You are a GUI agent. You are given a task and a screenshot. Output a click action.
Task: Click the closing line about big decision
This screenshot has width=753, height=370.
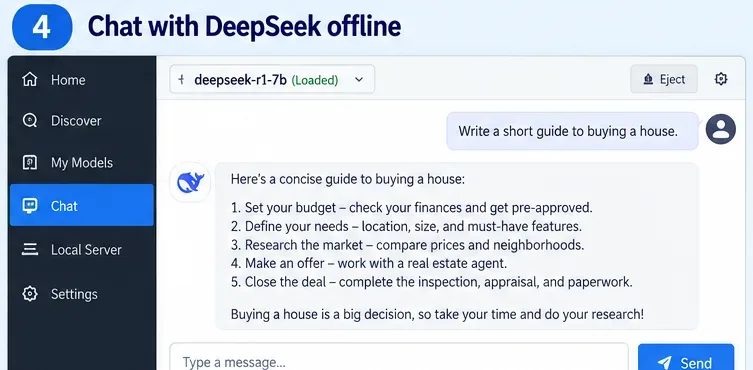pyautogui.click(x=437, y=315)
